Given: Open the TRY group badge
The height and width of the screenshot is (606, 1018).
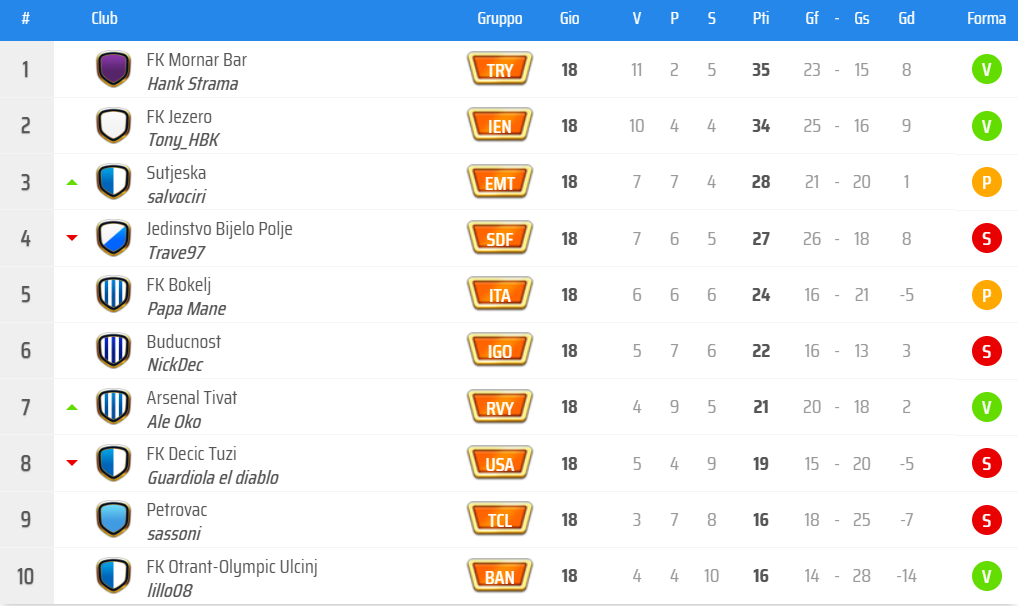Looking at the screenshot, I should 500,69.
